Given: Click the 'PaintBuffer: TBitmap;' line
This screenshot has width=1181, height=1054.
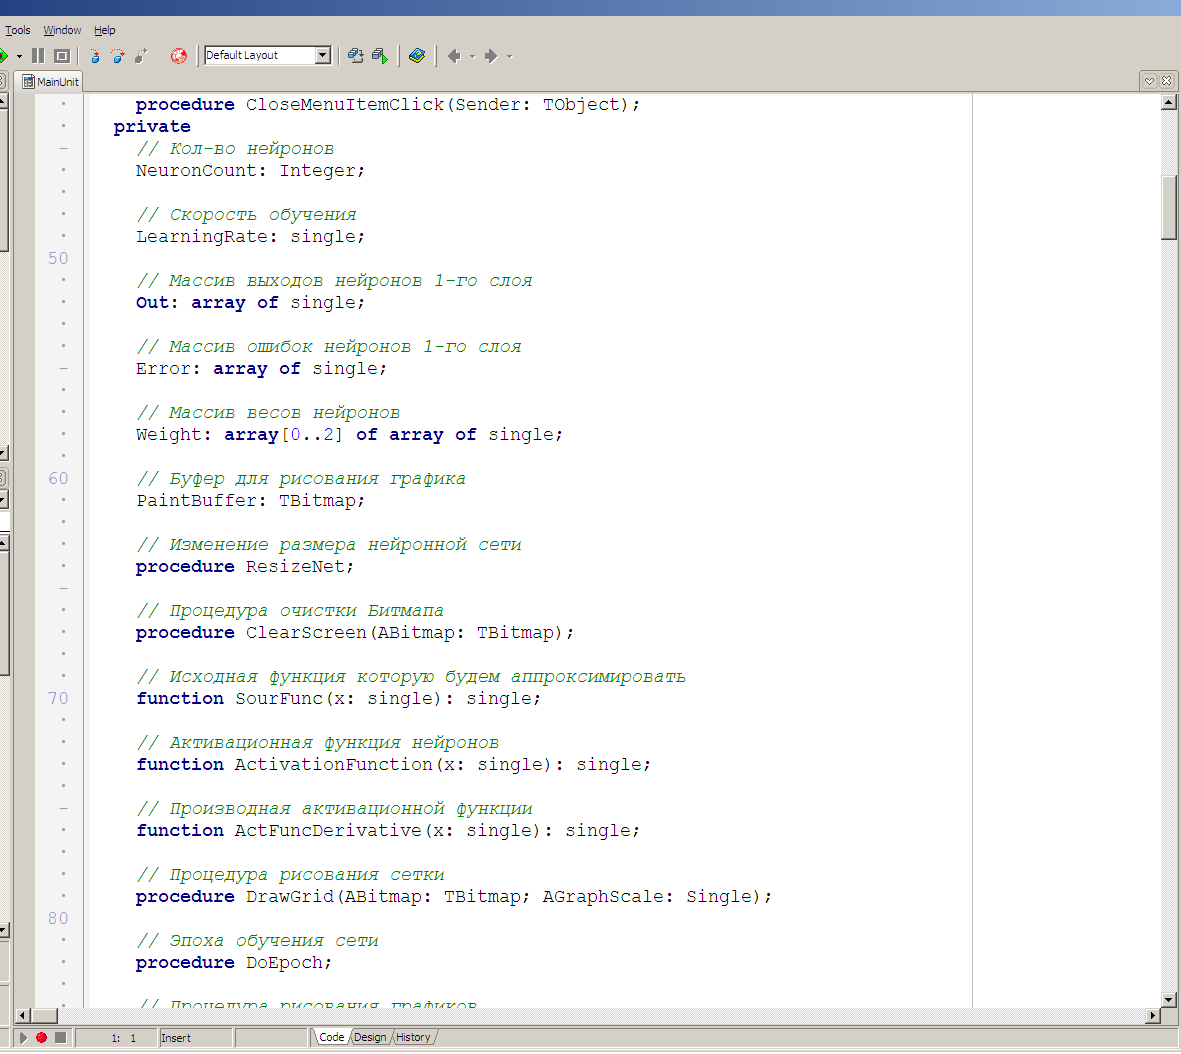Looking at the screenshot, I should tap(250, 501).
